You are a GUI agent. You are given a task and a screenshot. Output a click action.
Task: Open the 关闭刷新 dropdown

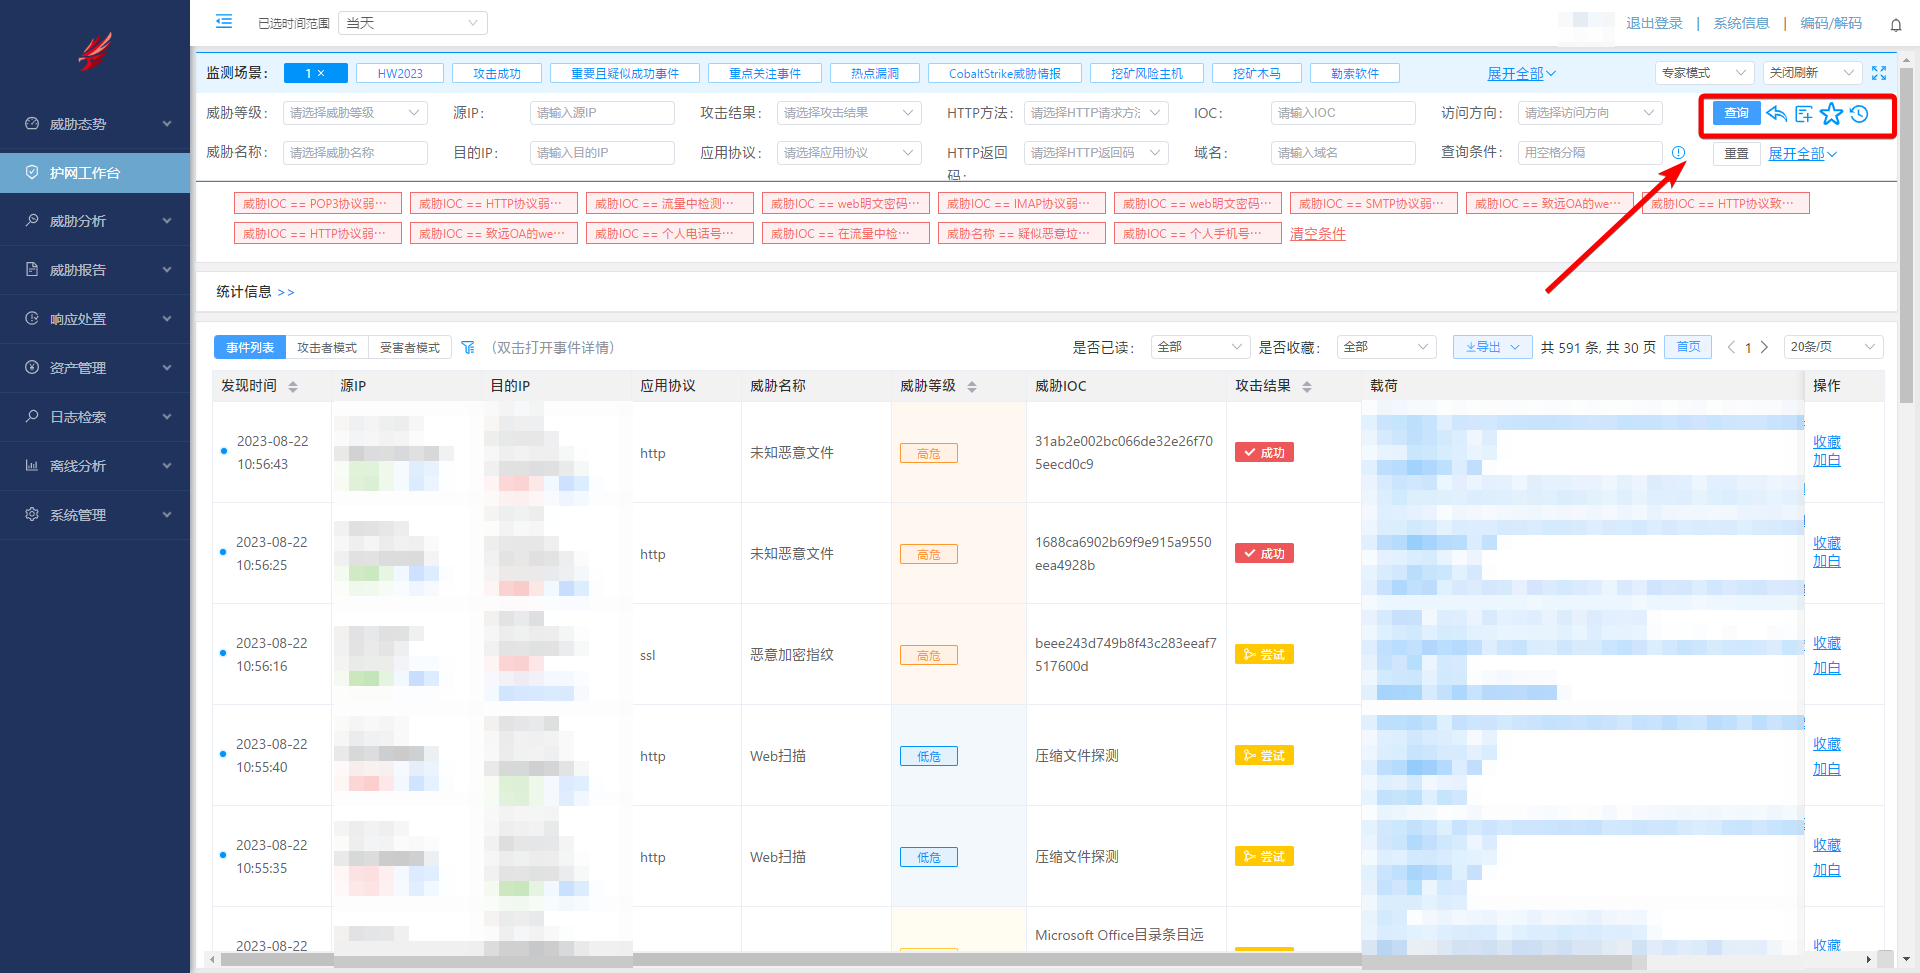1812,73
